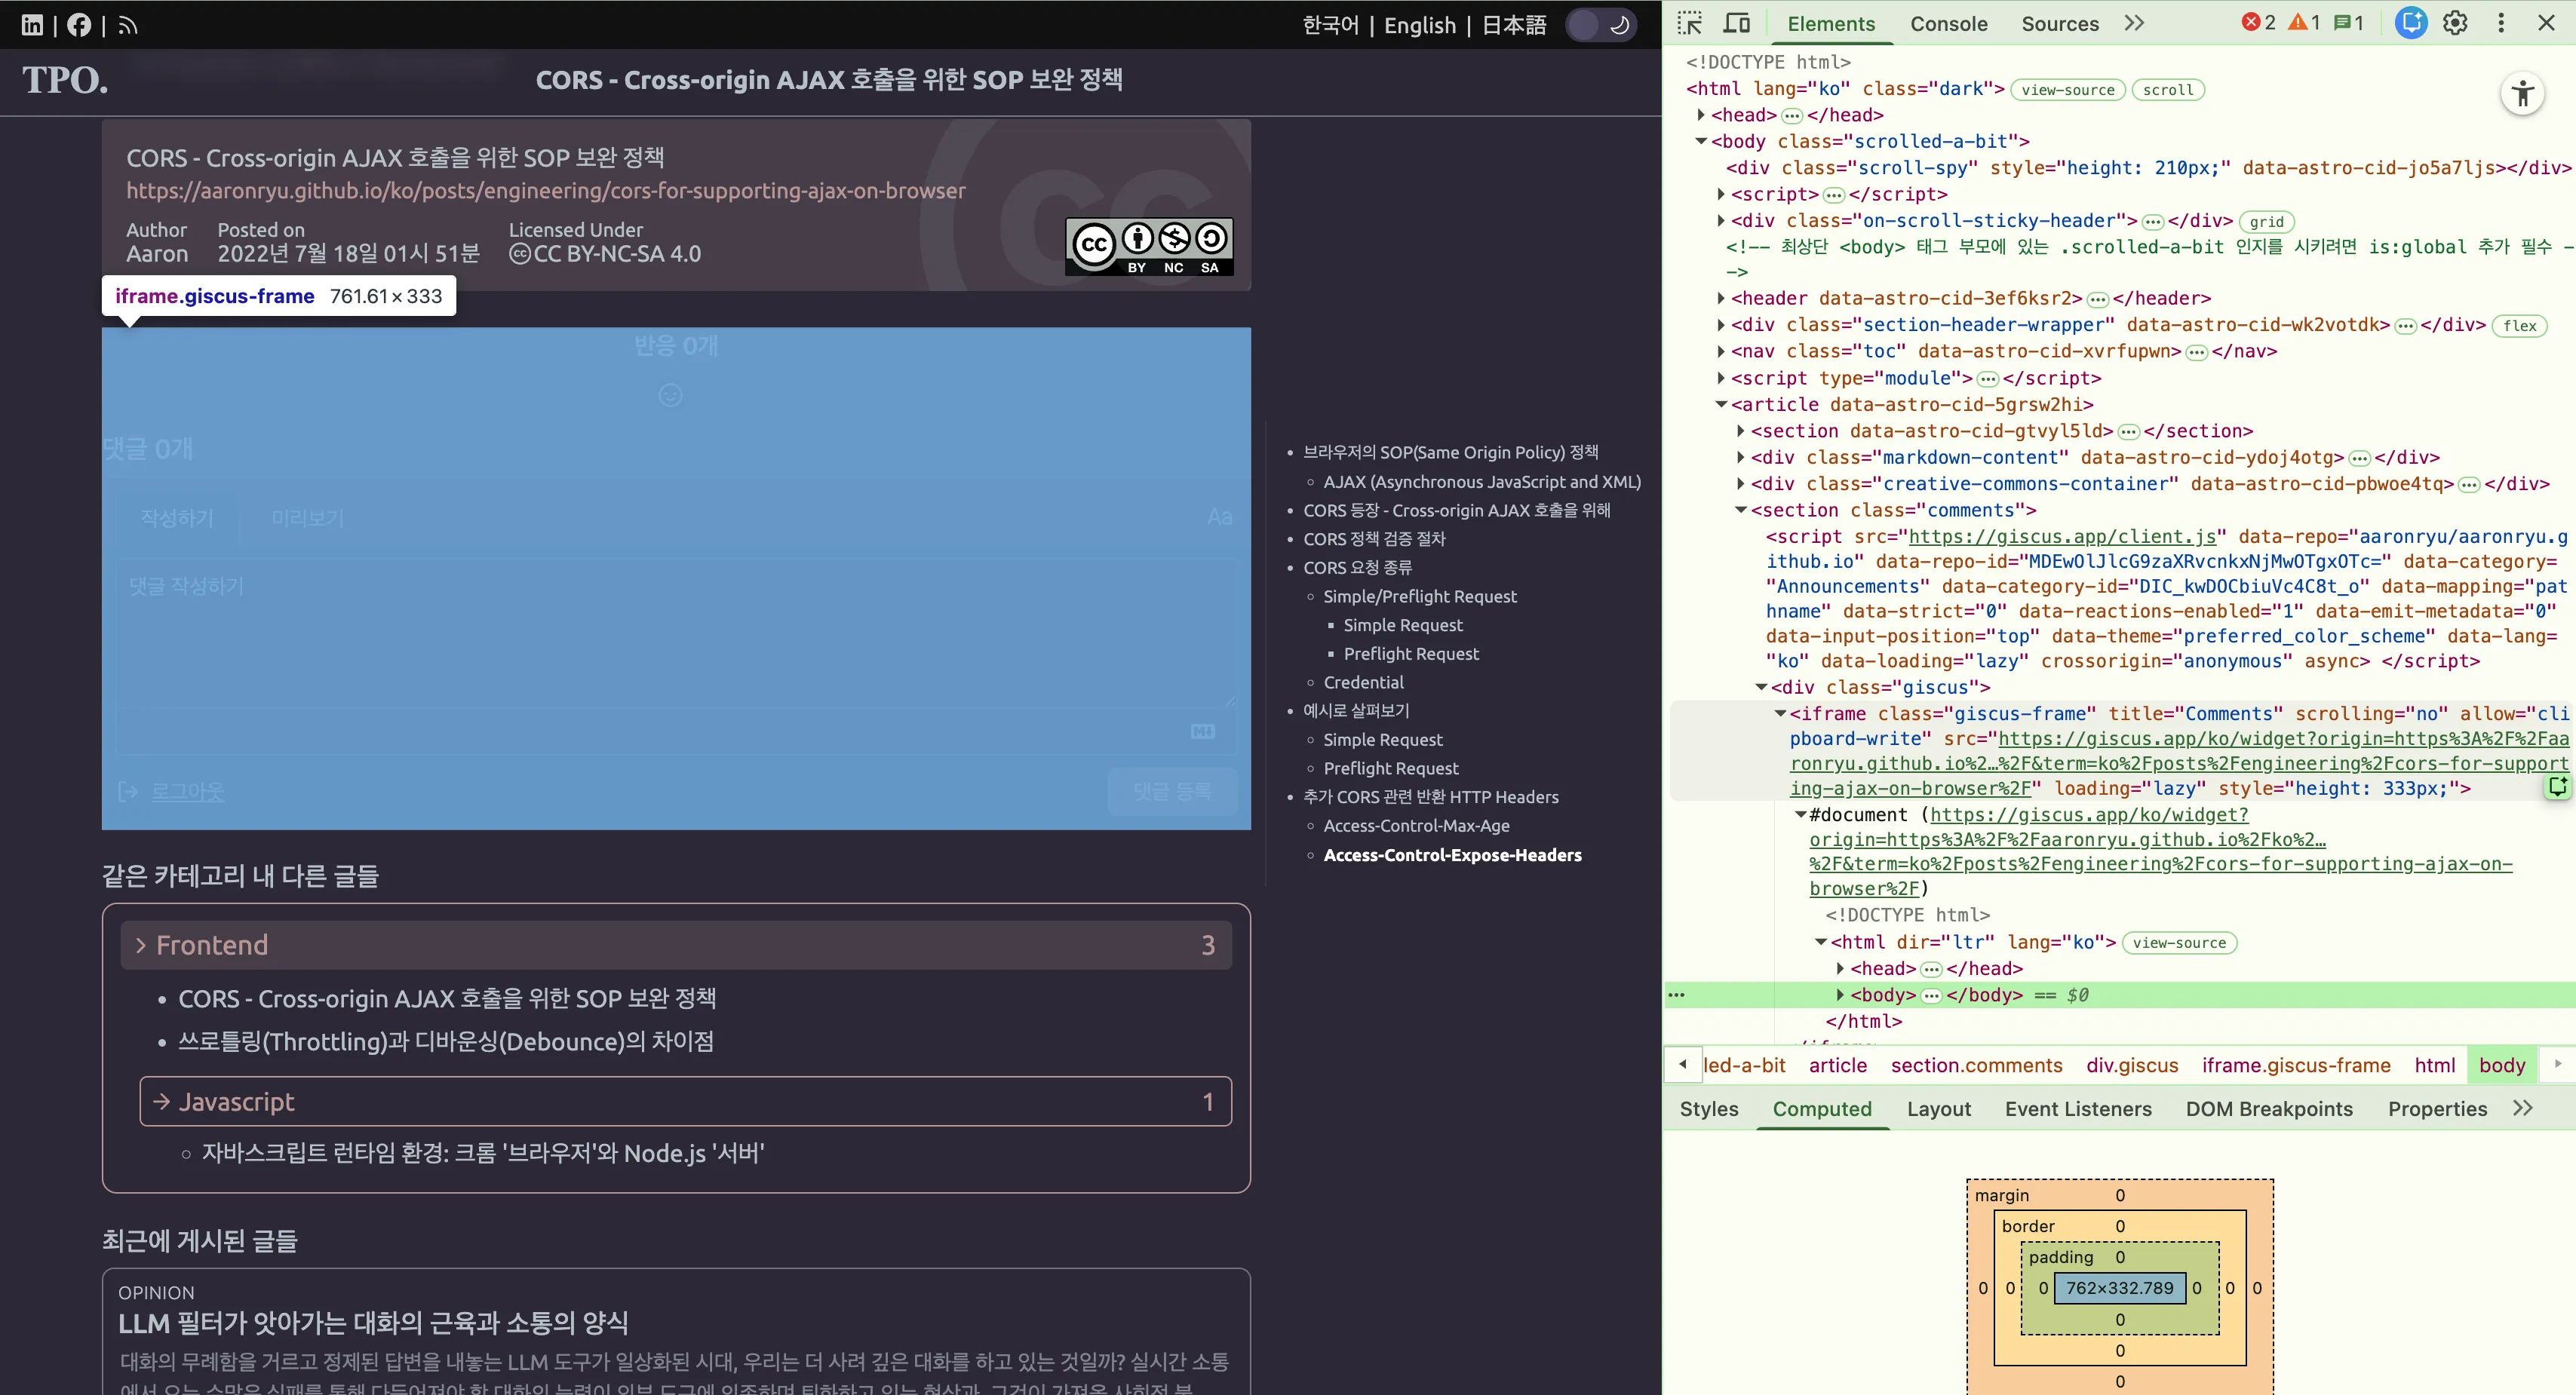The width and height of the screenshot is (2576, 1395).
Task: Open the post URL link in header card
Action: [546, 190]
